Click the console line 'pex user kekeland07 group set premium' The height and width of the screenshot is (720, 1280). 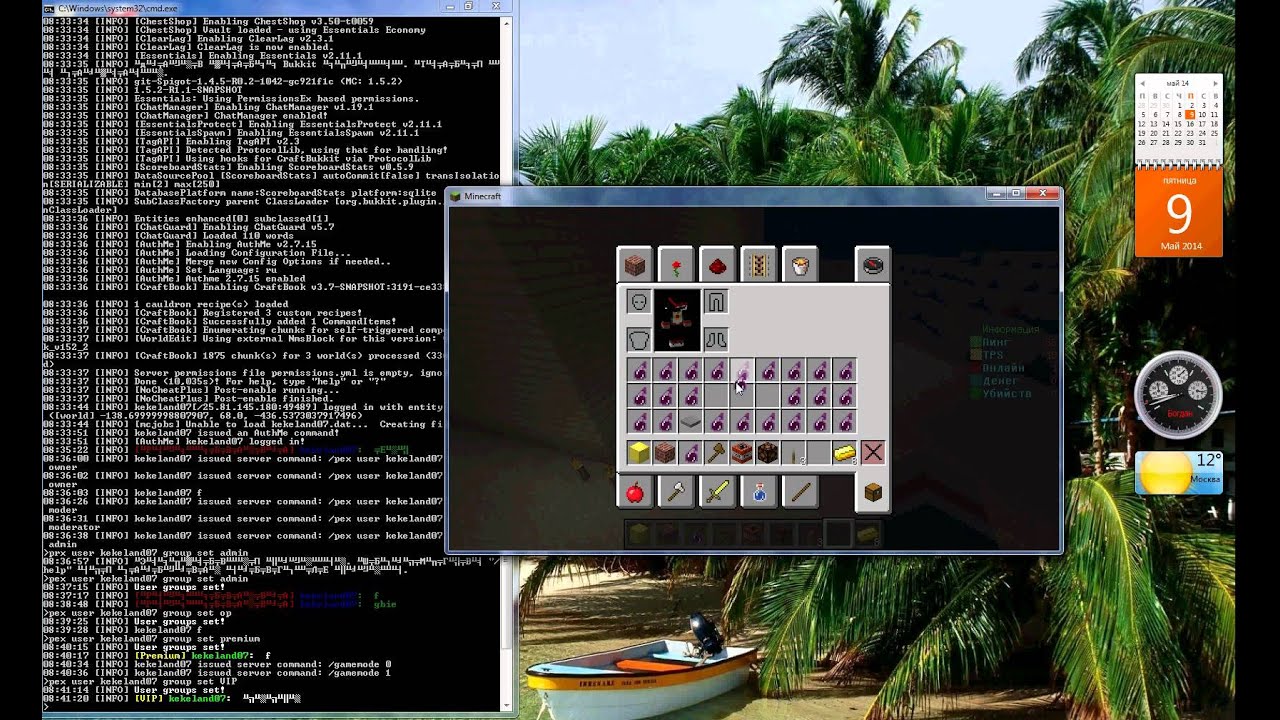[x=153, y=638]
